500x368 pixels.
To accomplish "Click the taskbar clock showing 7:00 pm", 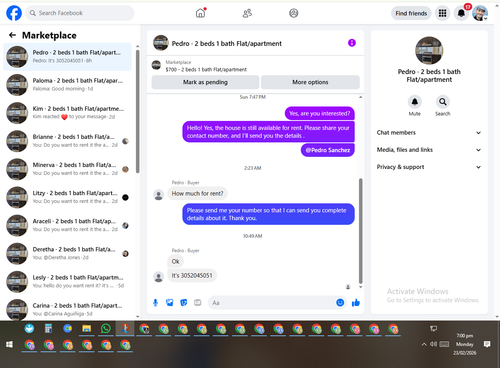I will 465,344.
